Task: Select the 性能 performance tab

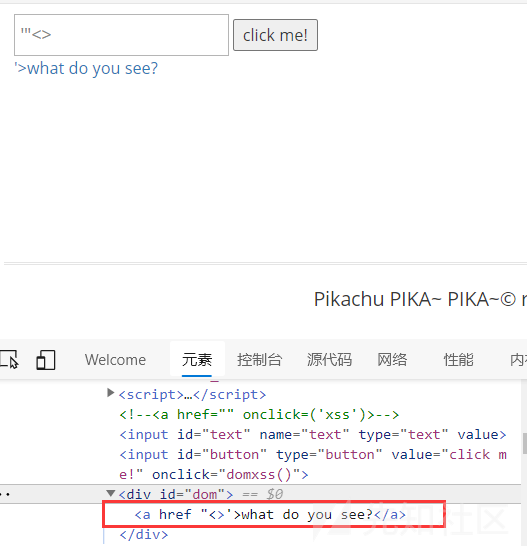Action: [x=458, y=360]
